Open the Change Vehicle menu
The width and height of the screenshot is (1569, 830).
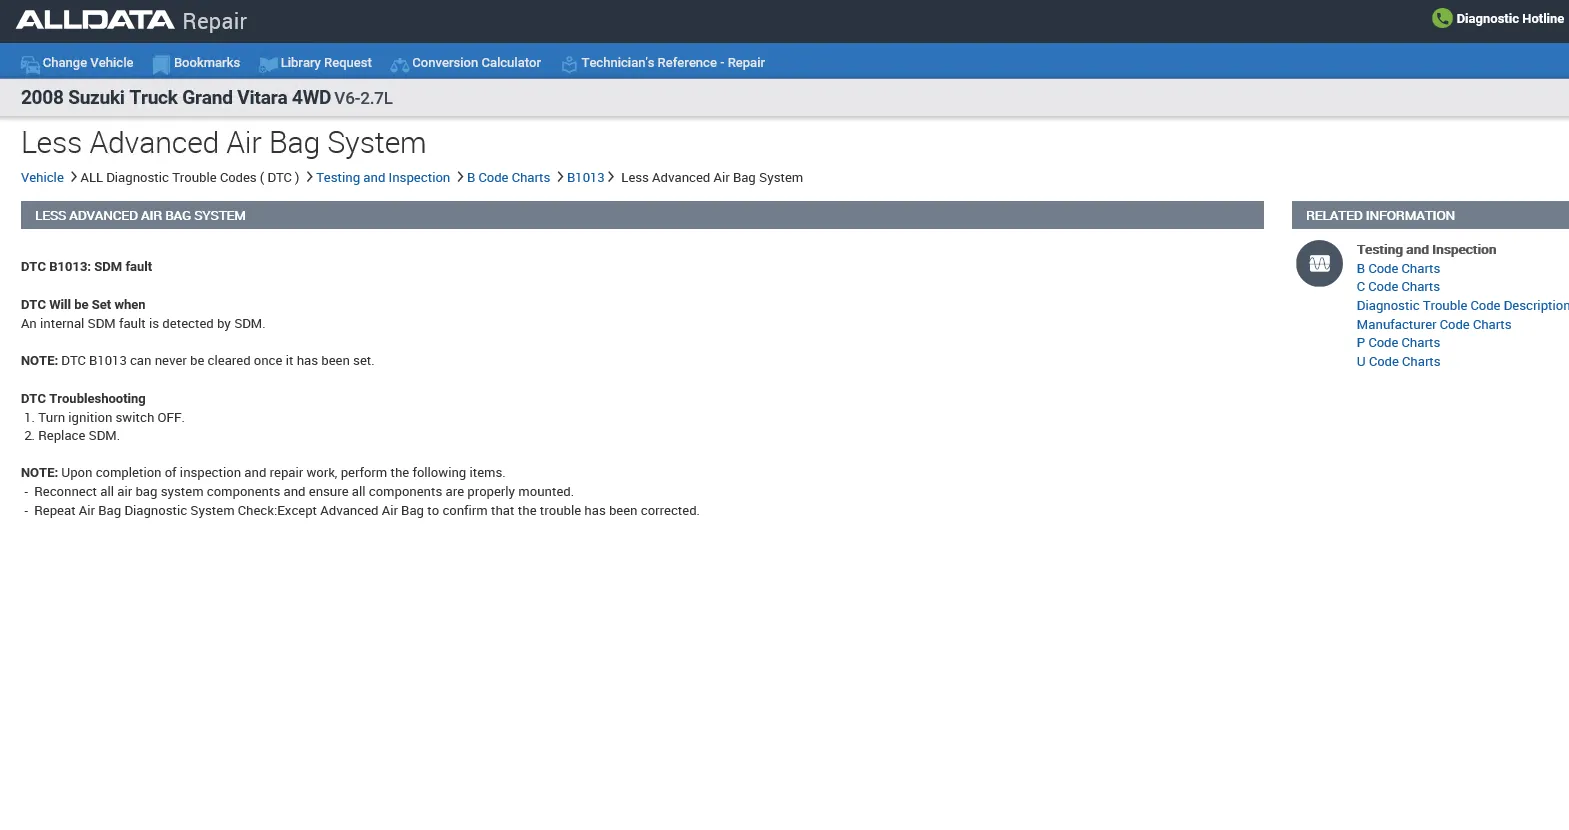[88, 63]
